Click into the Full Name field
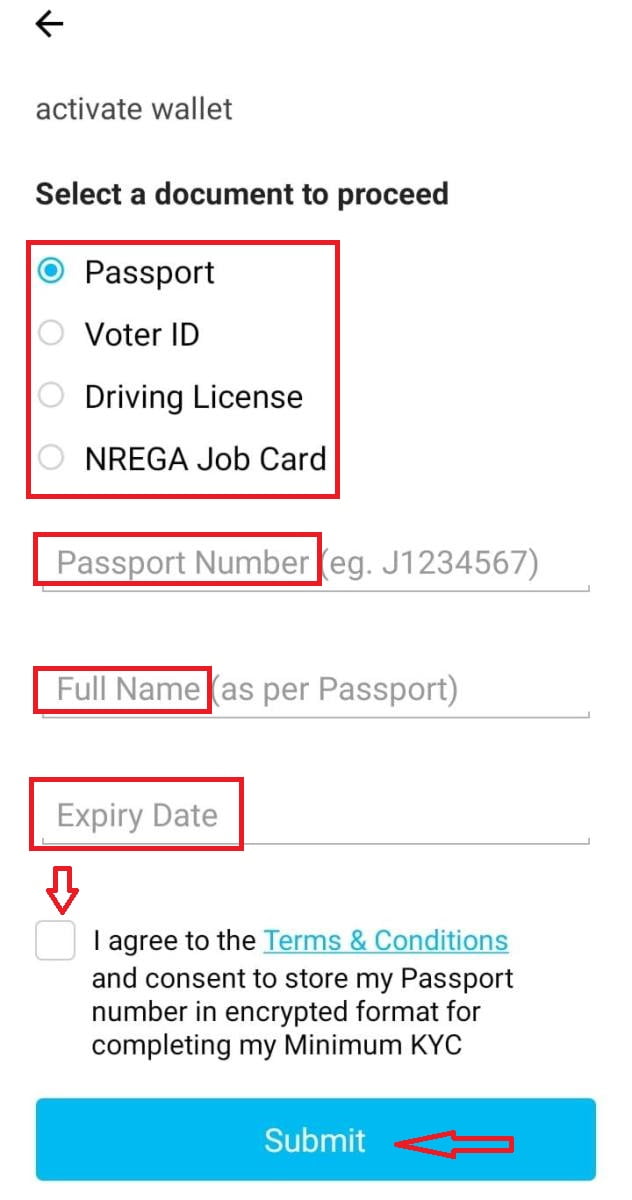 point(315,690)
